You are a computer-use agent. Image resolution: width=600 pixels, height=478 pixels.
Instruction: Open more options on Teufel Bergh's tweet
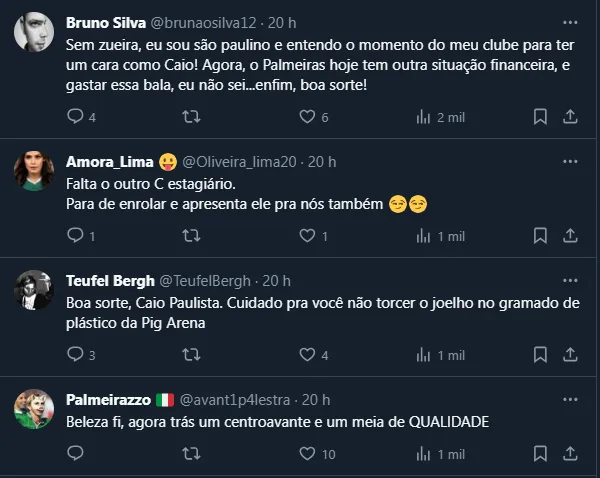pyautogui.click(x=569, y=280)
